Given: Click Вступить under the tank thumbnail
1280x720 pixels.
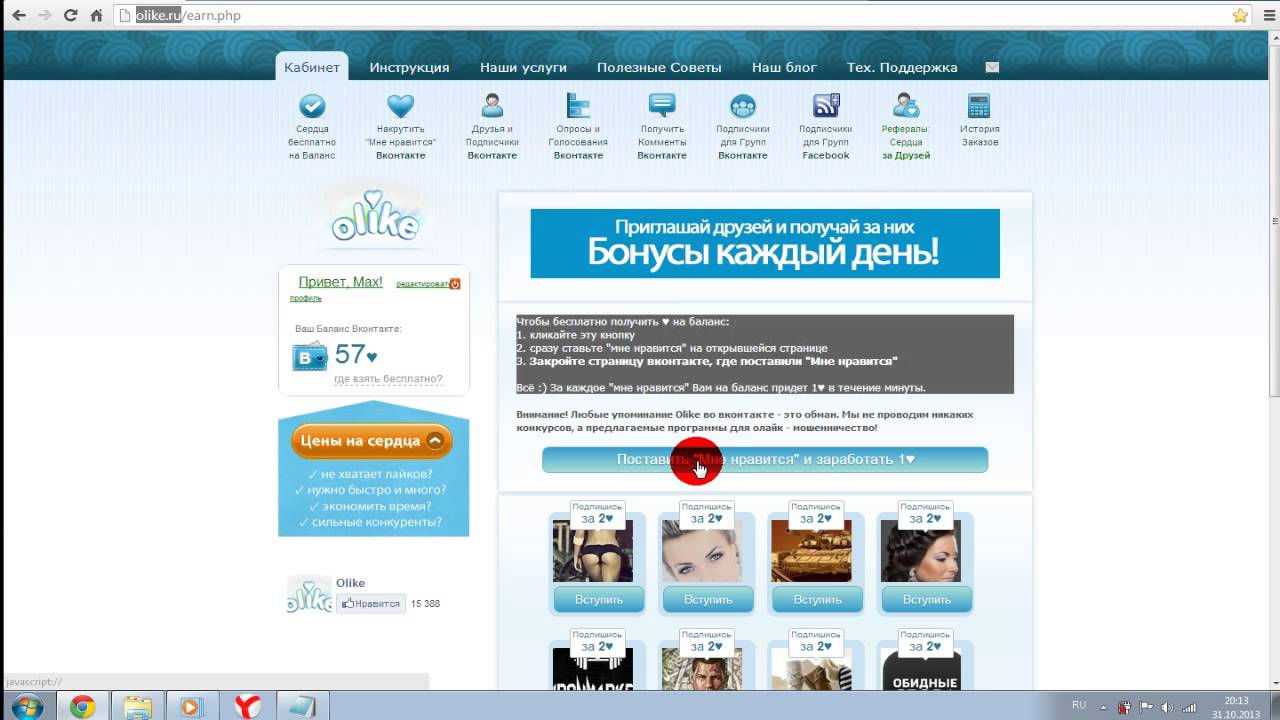Looking at the screenshot, I should (x=818, y=599).
